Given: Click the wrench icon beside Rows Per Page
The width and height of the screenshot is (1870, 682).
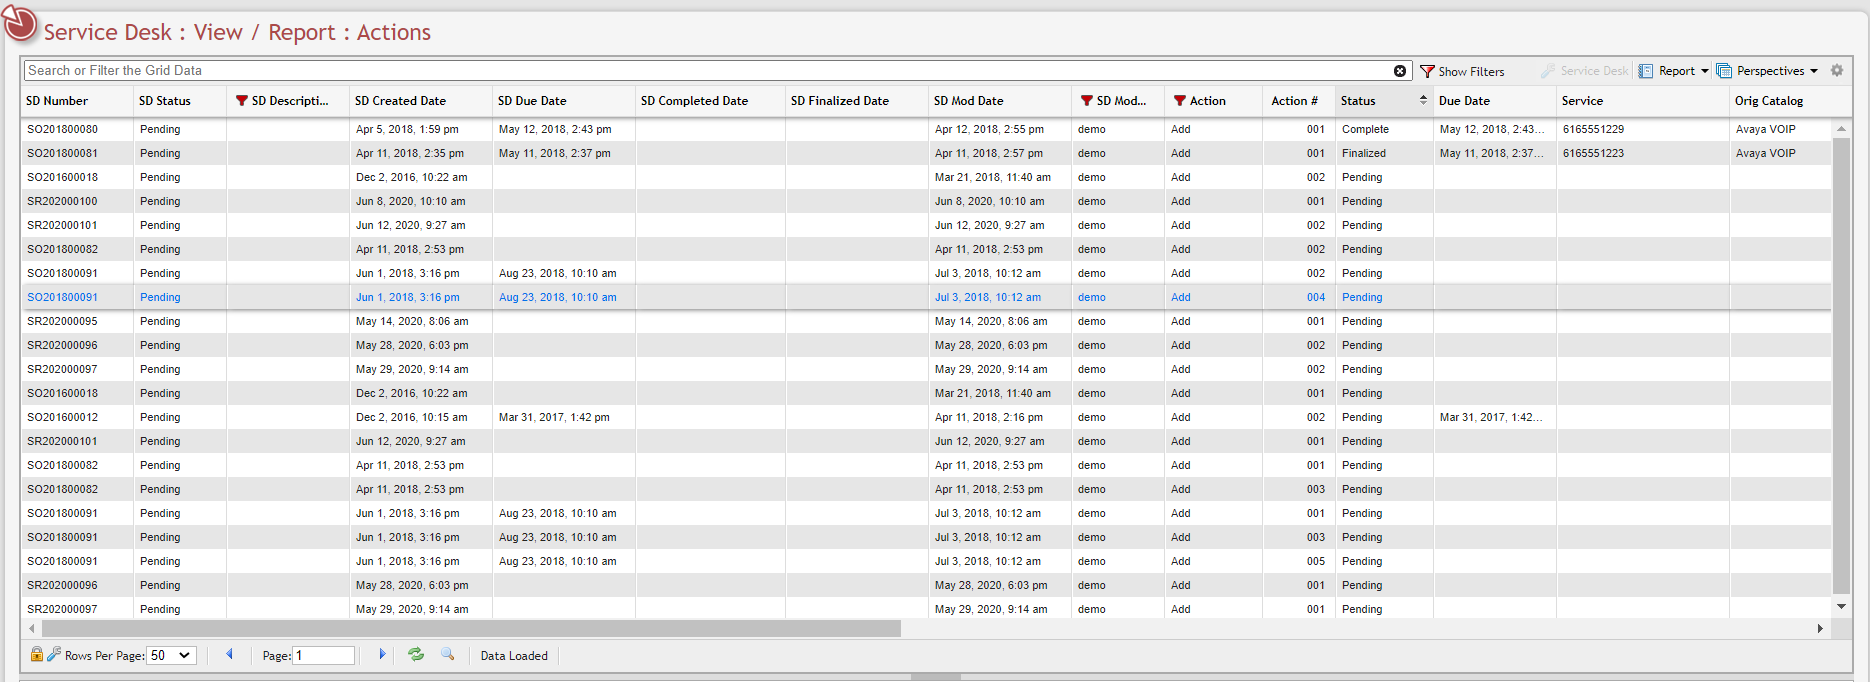Looking at the screenshot, I should click(54, 654).
